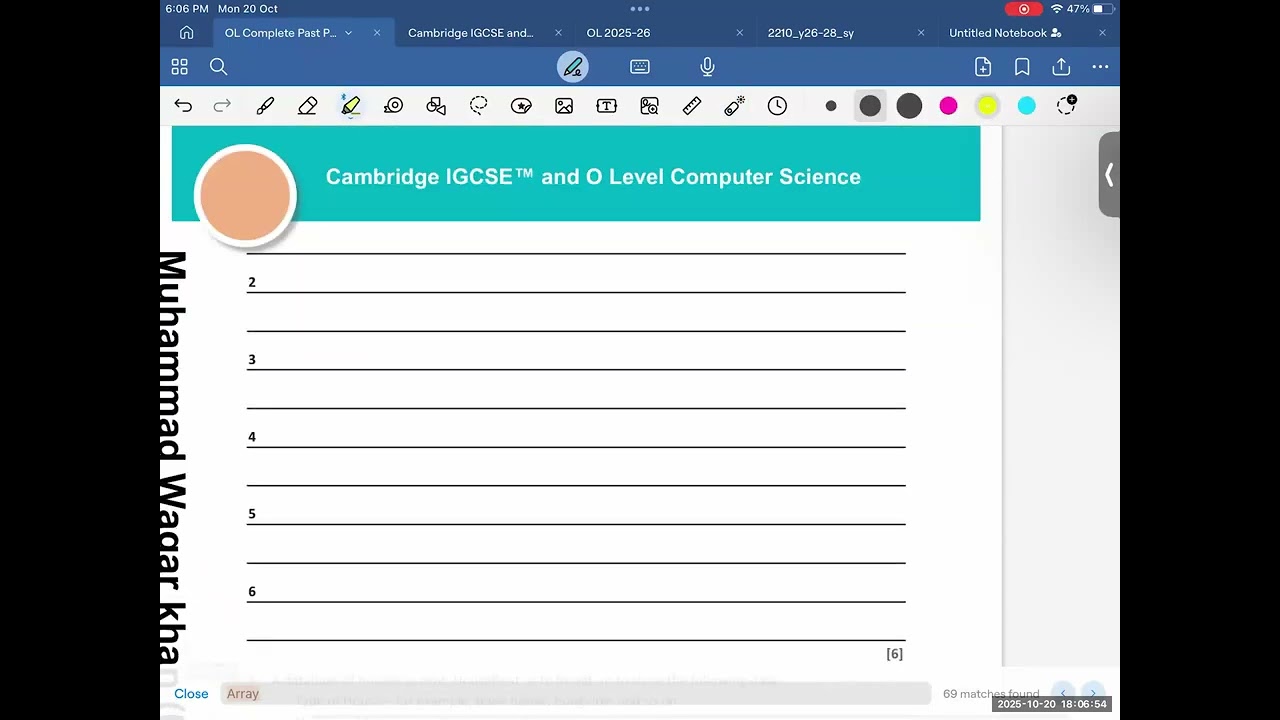Screen dimensions: 1280x720
Task: Select the zoom and image search tool
Action: pyautogui.click(x=650, y=106)
